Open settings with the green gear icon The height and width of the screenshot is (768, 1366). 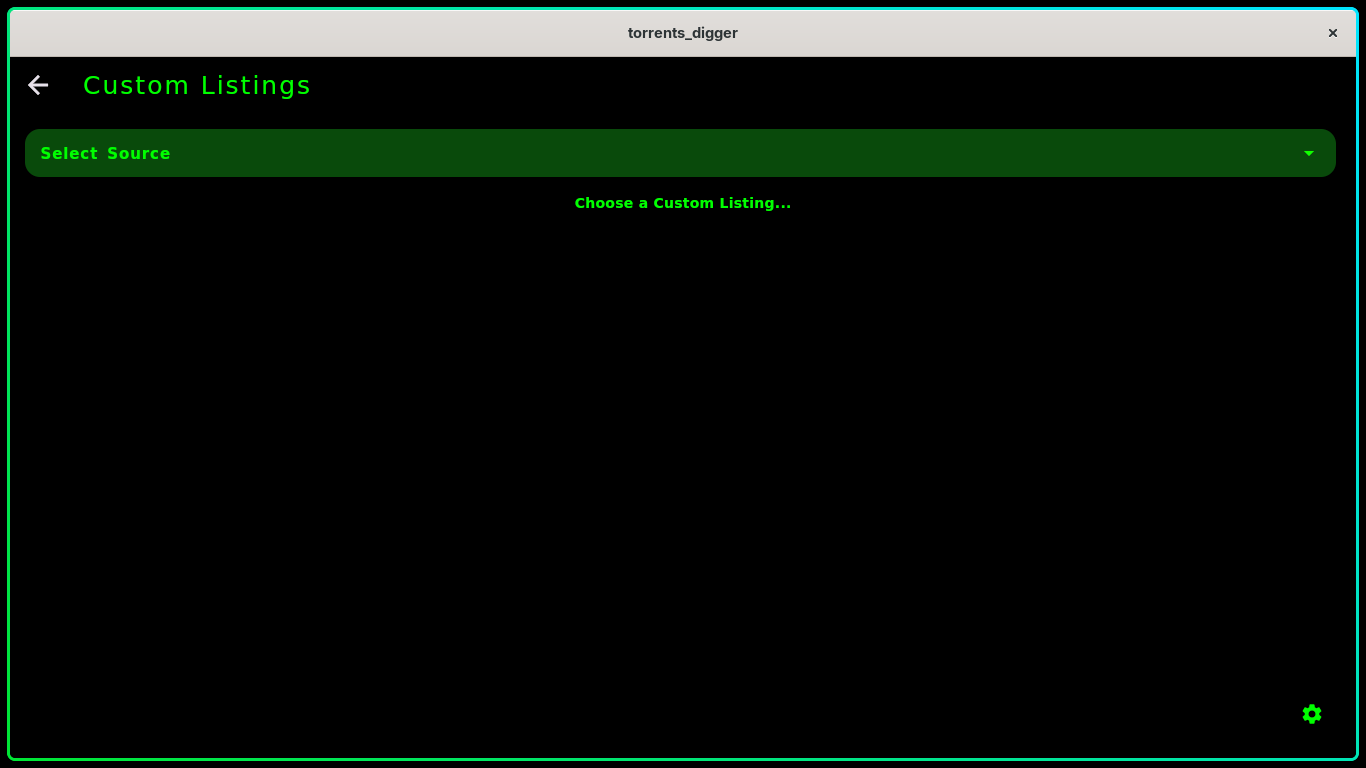[x=1312, y=714]
